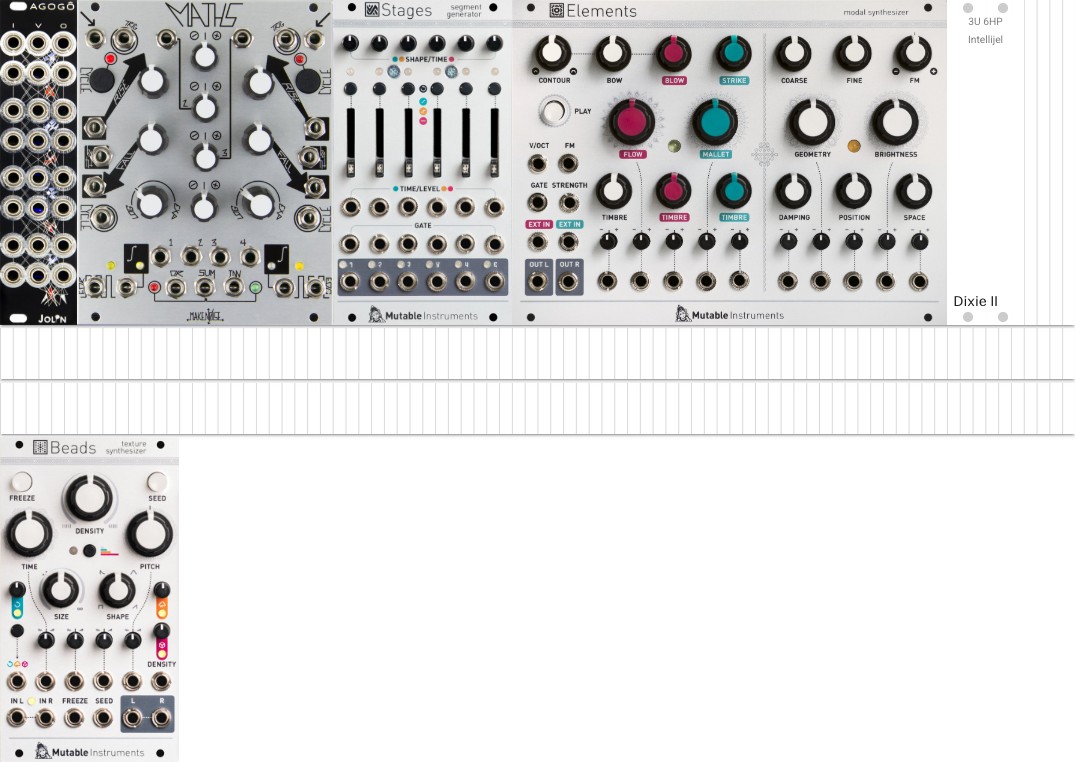The width and height of the screenshot is (1075, 762).
Task: Click the Intellijel text on placeholder module
Action: click(x=985, y=40)
